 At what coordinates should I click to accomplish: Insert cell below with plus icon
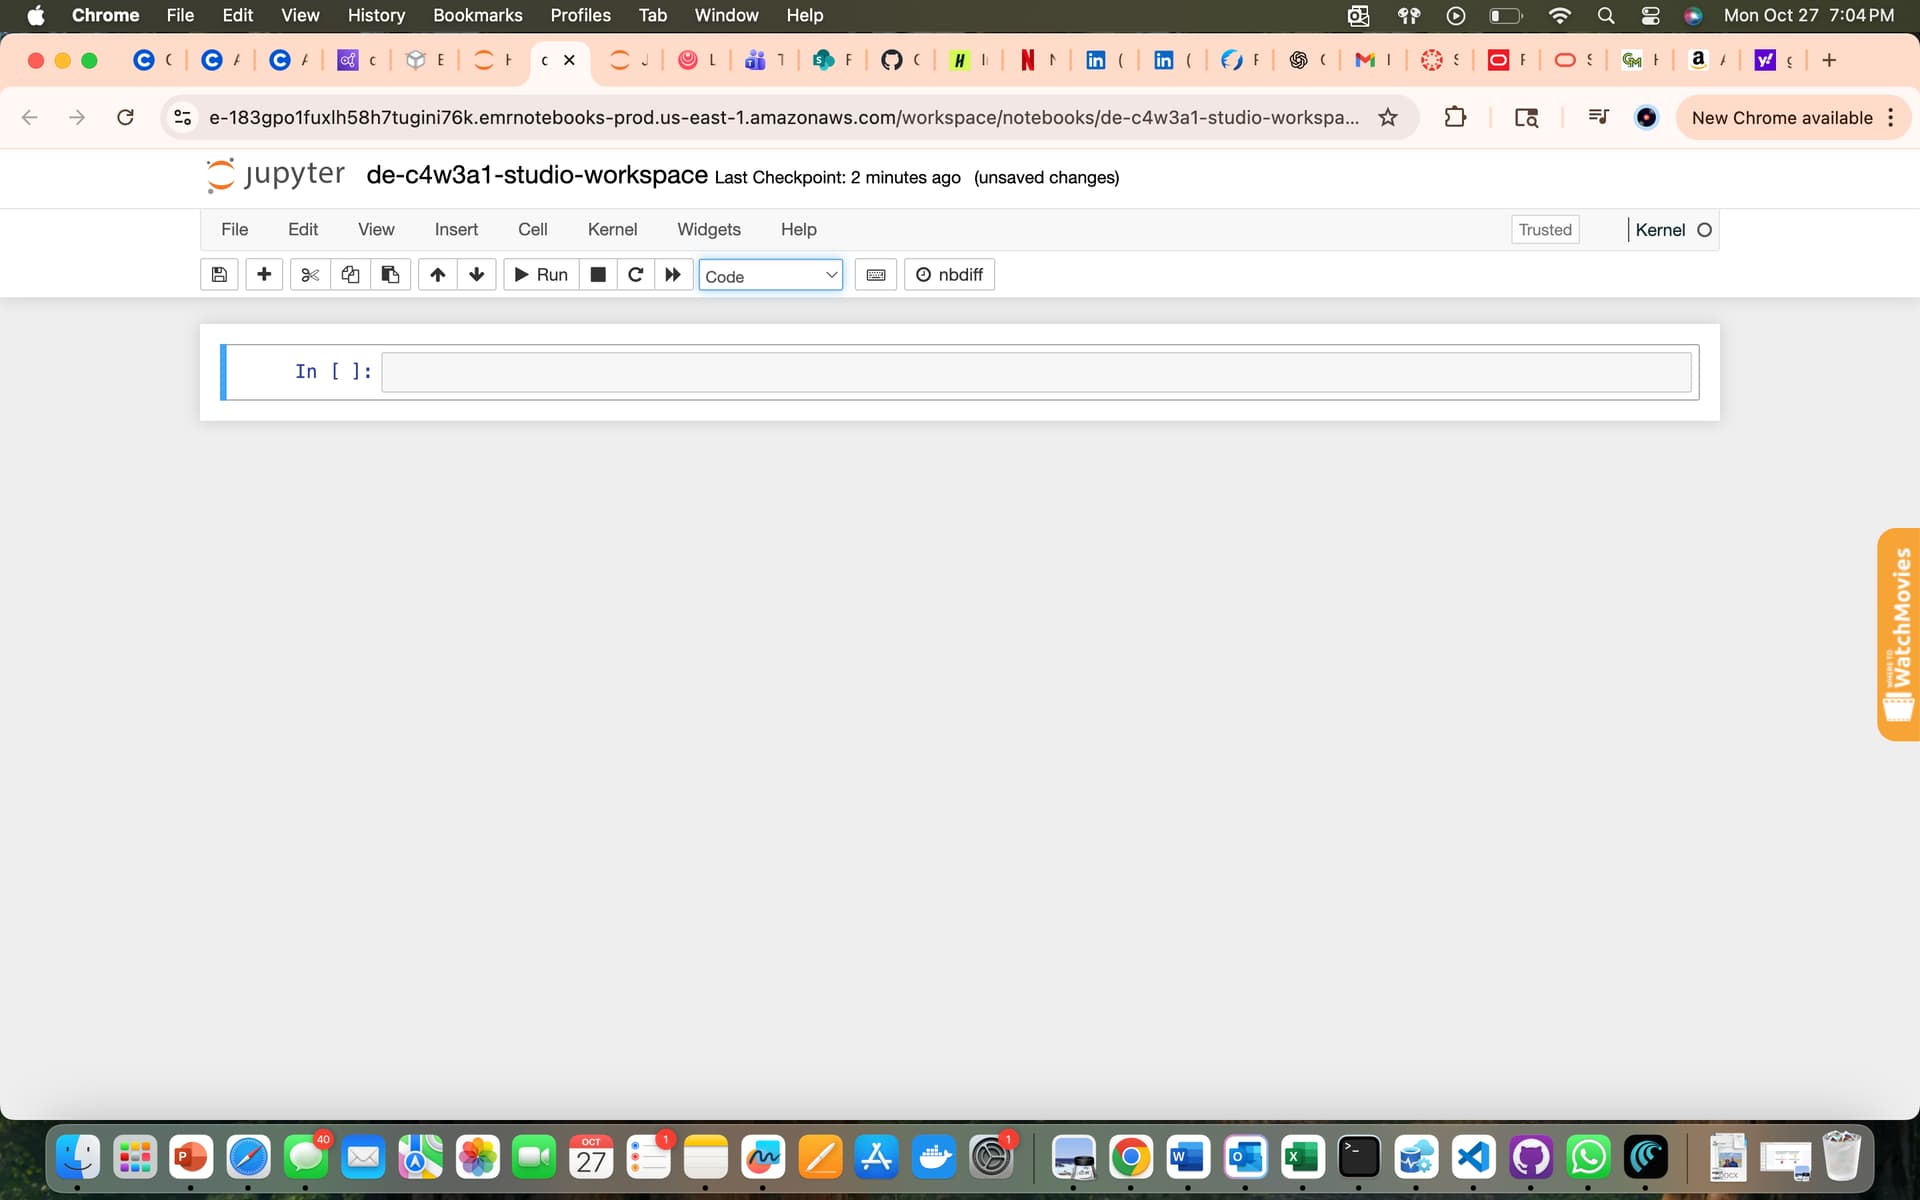[264, 274]
